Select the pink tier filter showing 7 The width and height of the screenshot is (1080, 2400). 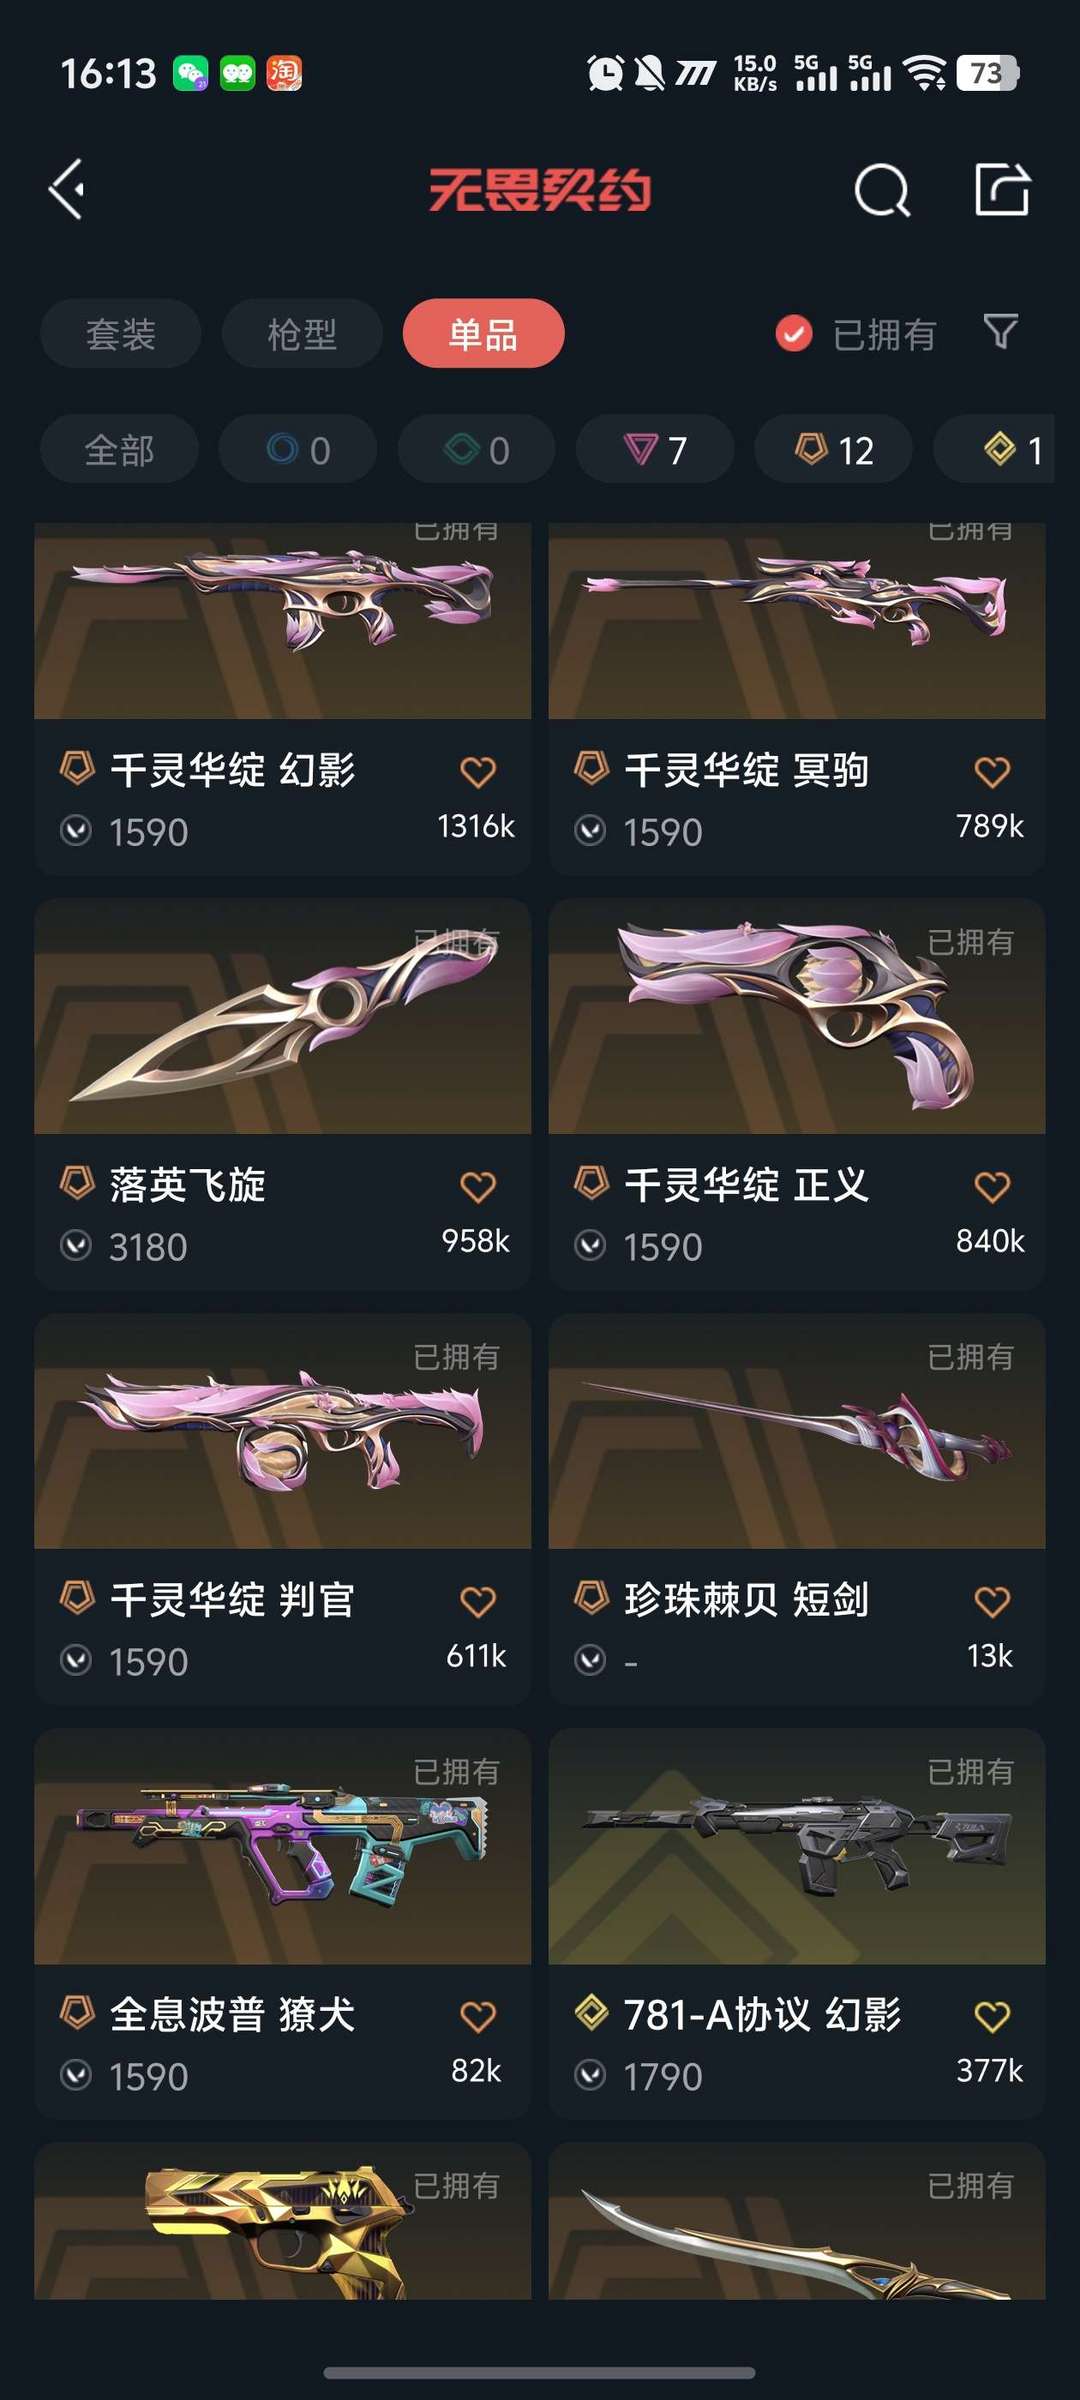655,449
